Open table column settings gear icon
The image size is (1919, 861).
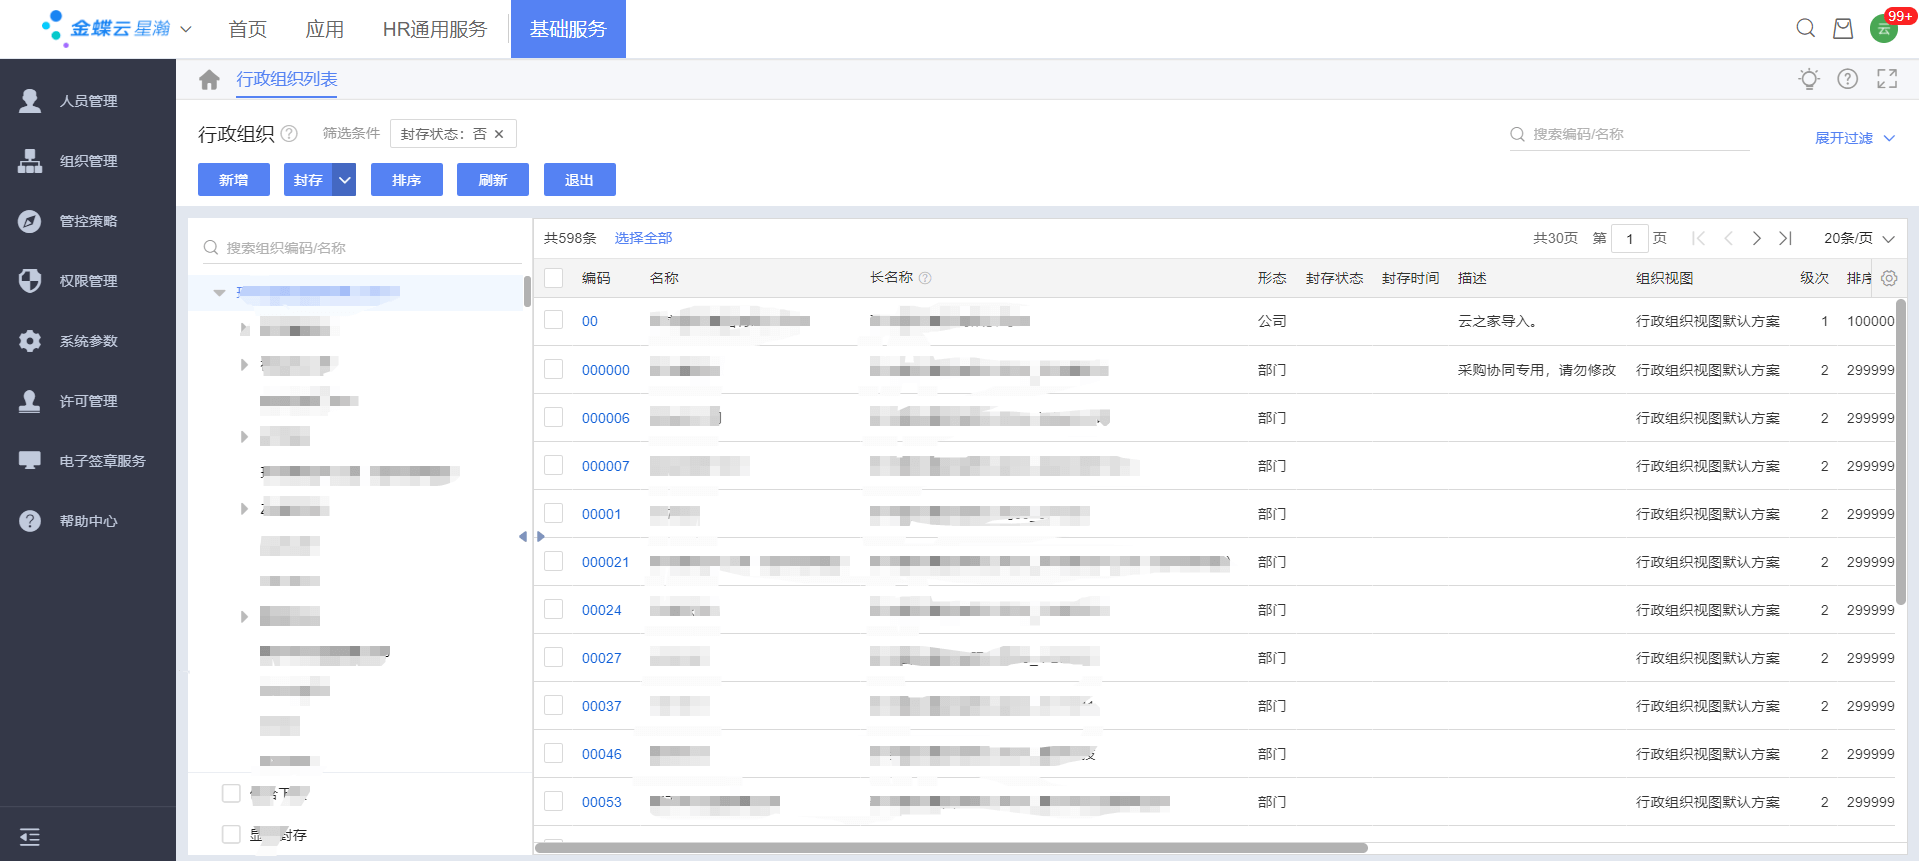[1889, 278]
